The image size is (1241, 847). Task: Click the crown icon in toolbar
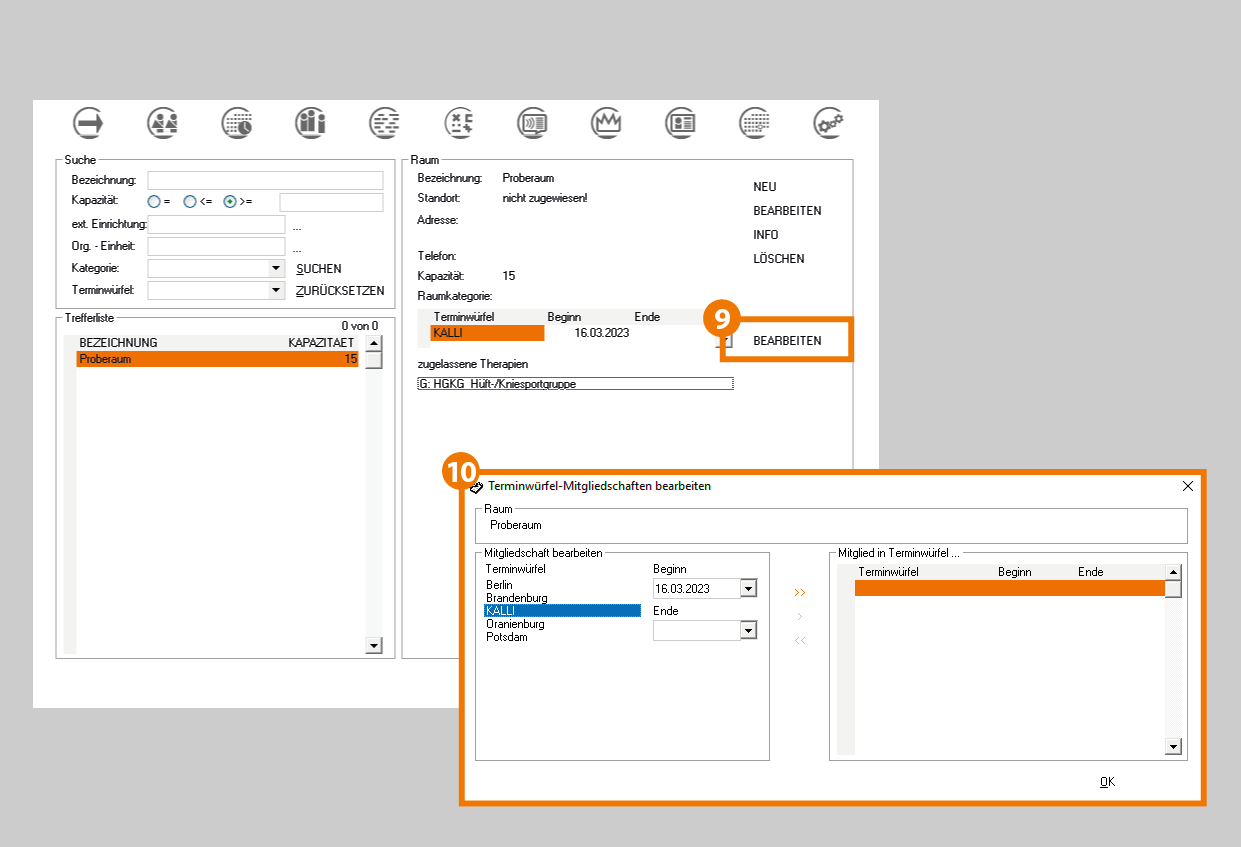607,122
